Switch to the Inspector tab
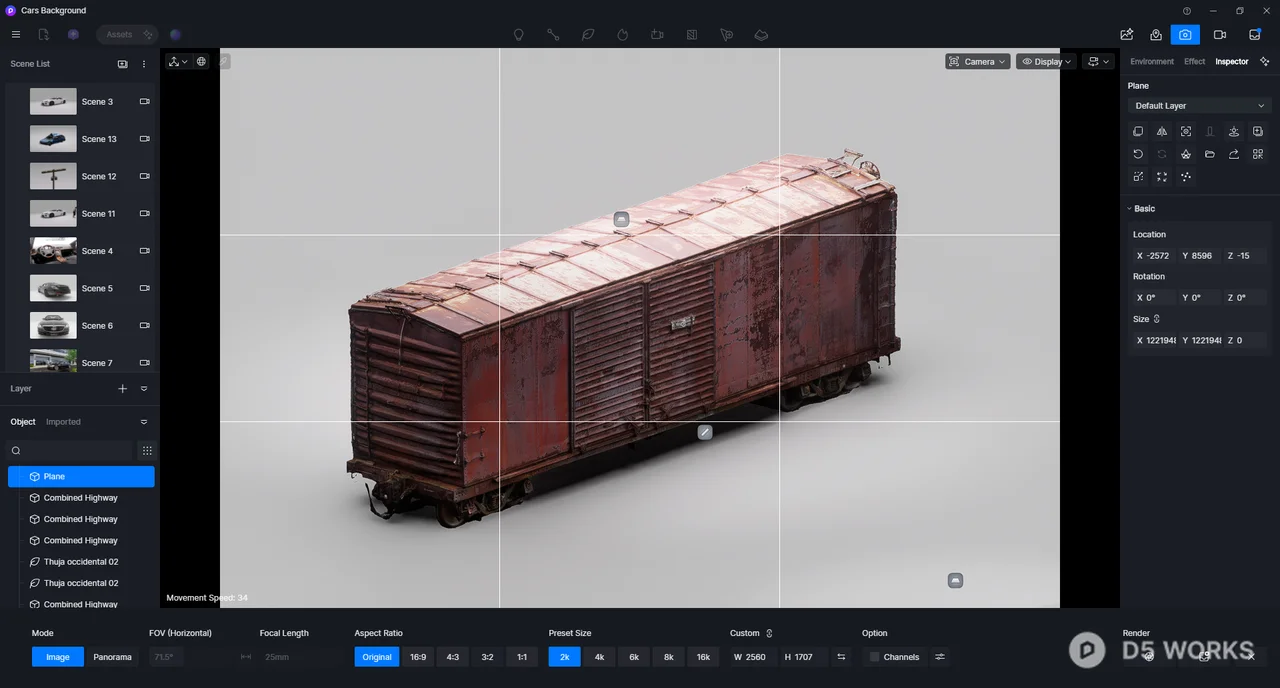Screen dimensions: 1280x688 (x=1231, y=61)
